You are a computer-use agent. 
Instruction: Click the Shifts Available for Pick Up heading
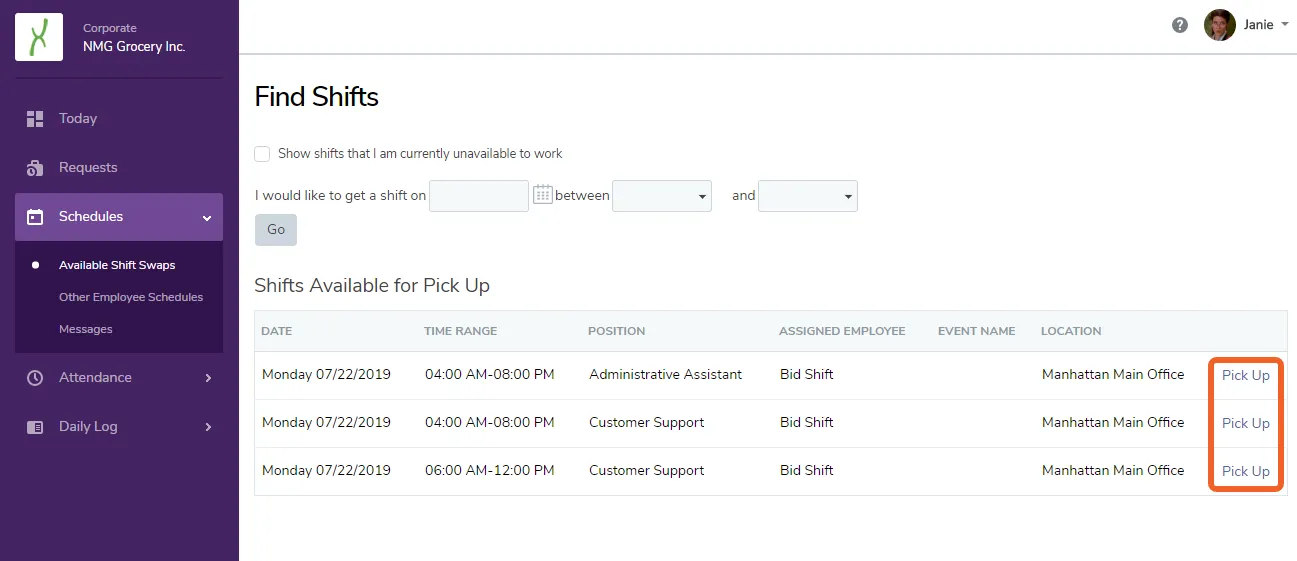(372, 286)
